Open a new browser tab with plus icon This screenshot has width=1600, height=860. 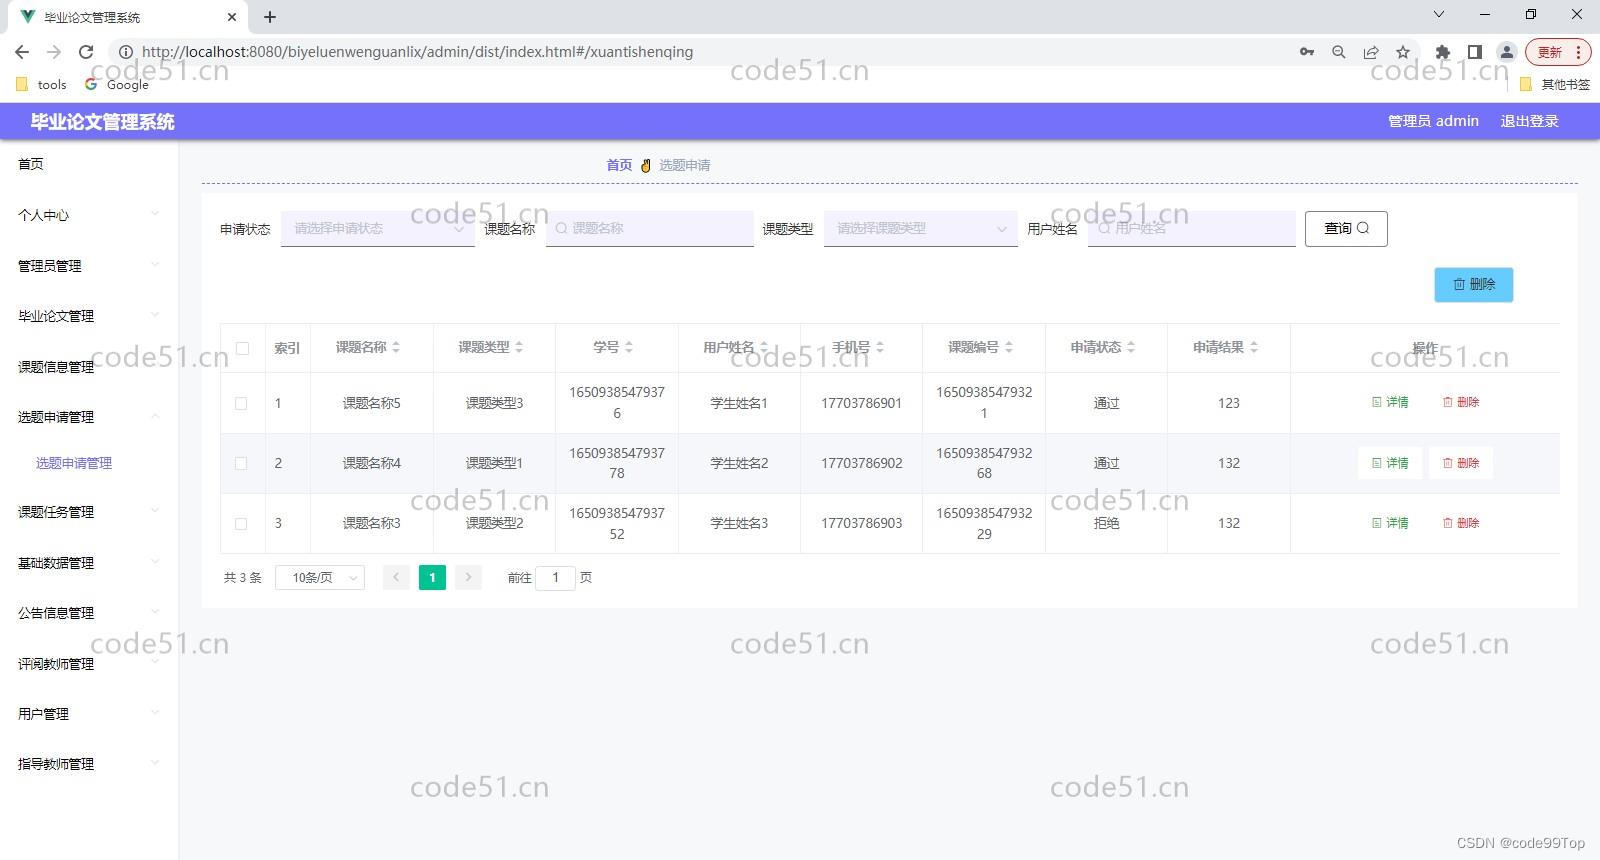coord(270,17)
